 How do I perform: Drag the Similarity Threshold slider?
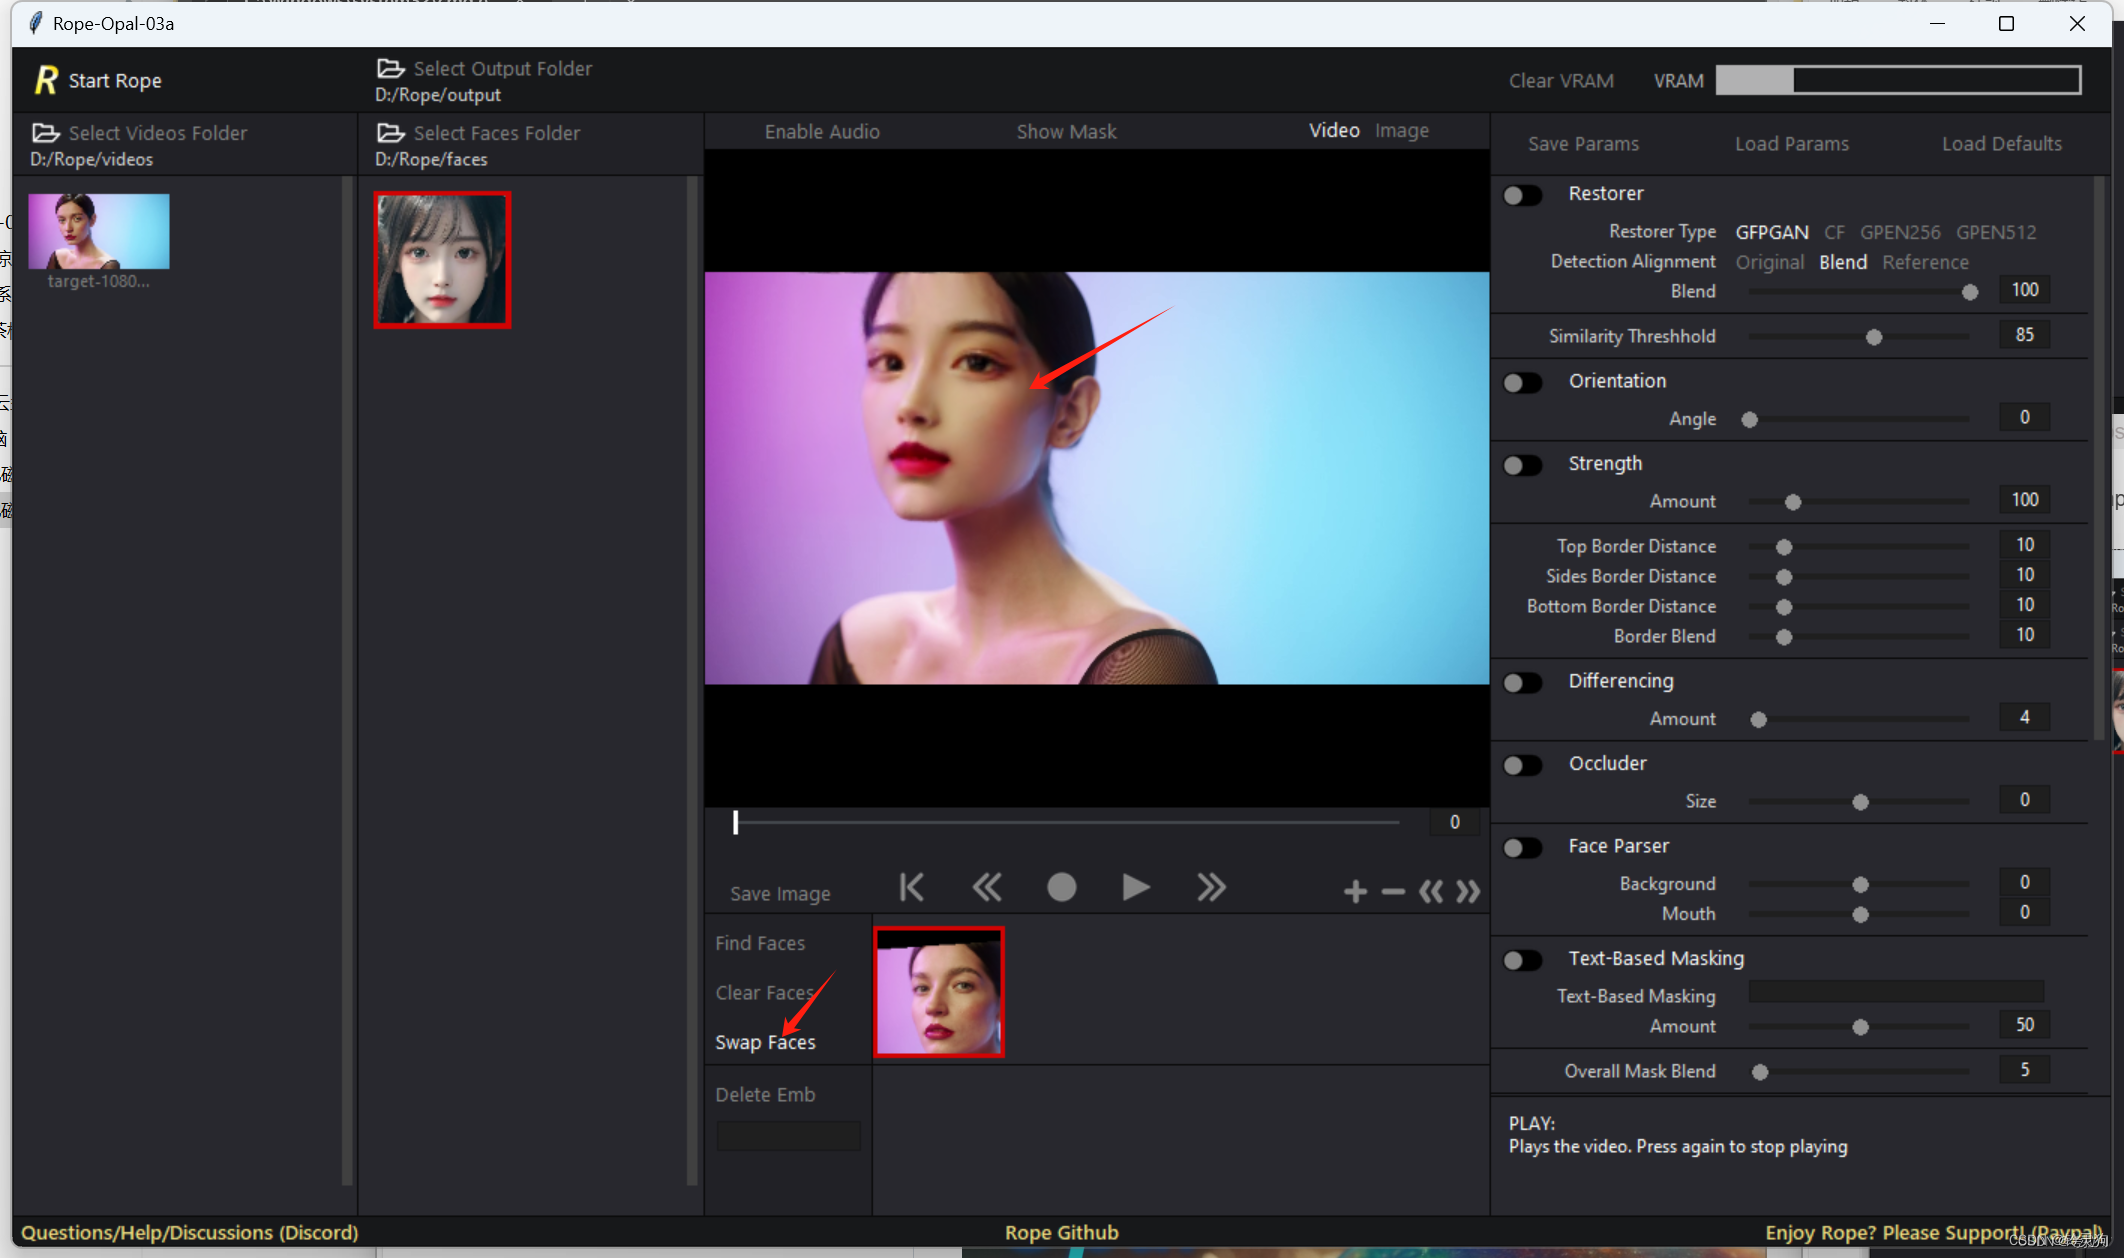1876,334
